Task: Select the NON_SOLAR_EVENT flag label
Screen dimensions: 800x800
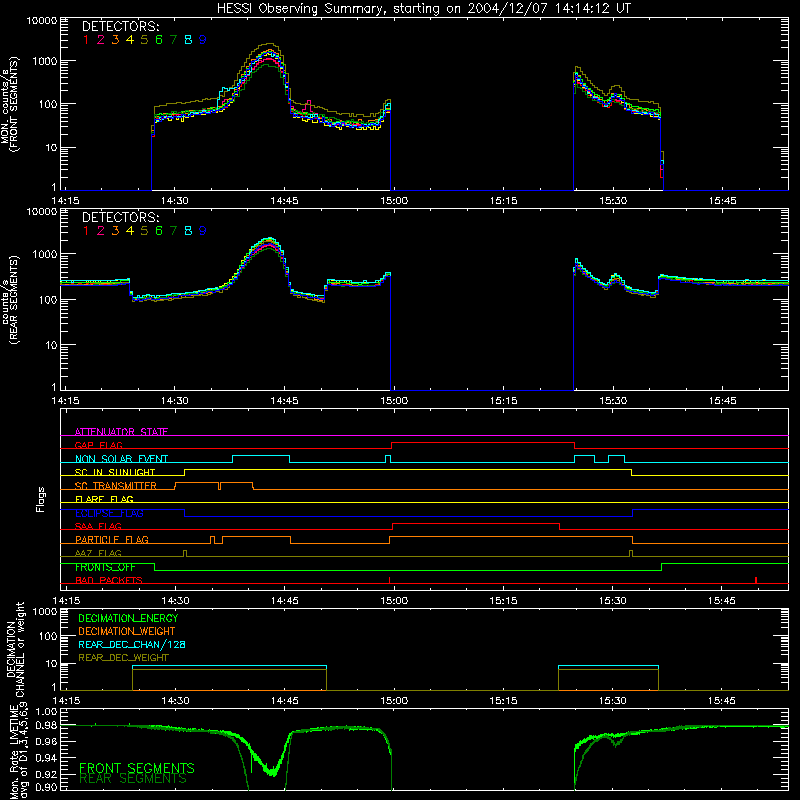Action: 121,459
